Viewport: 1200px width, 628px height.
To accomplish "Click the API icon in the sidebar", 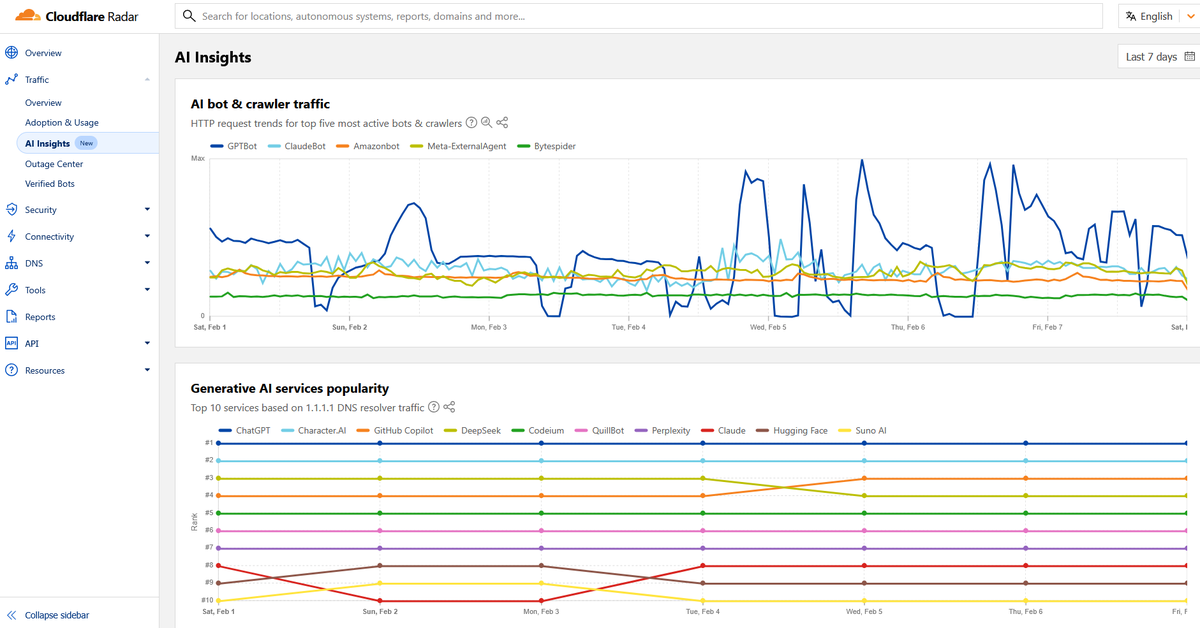I will pyautogui.click(x=12, y=343).
